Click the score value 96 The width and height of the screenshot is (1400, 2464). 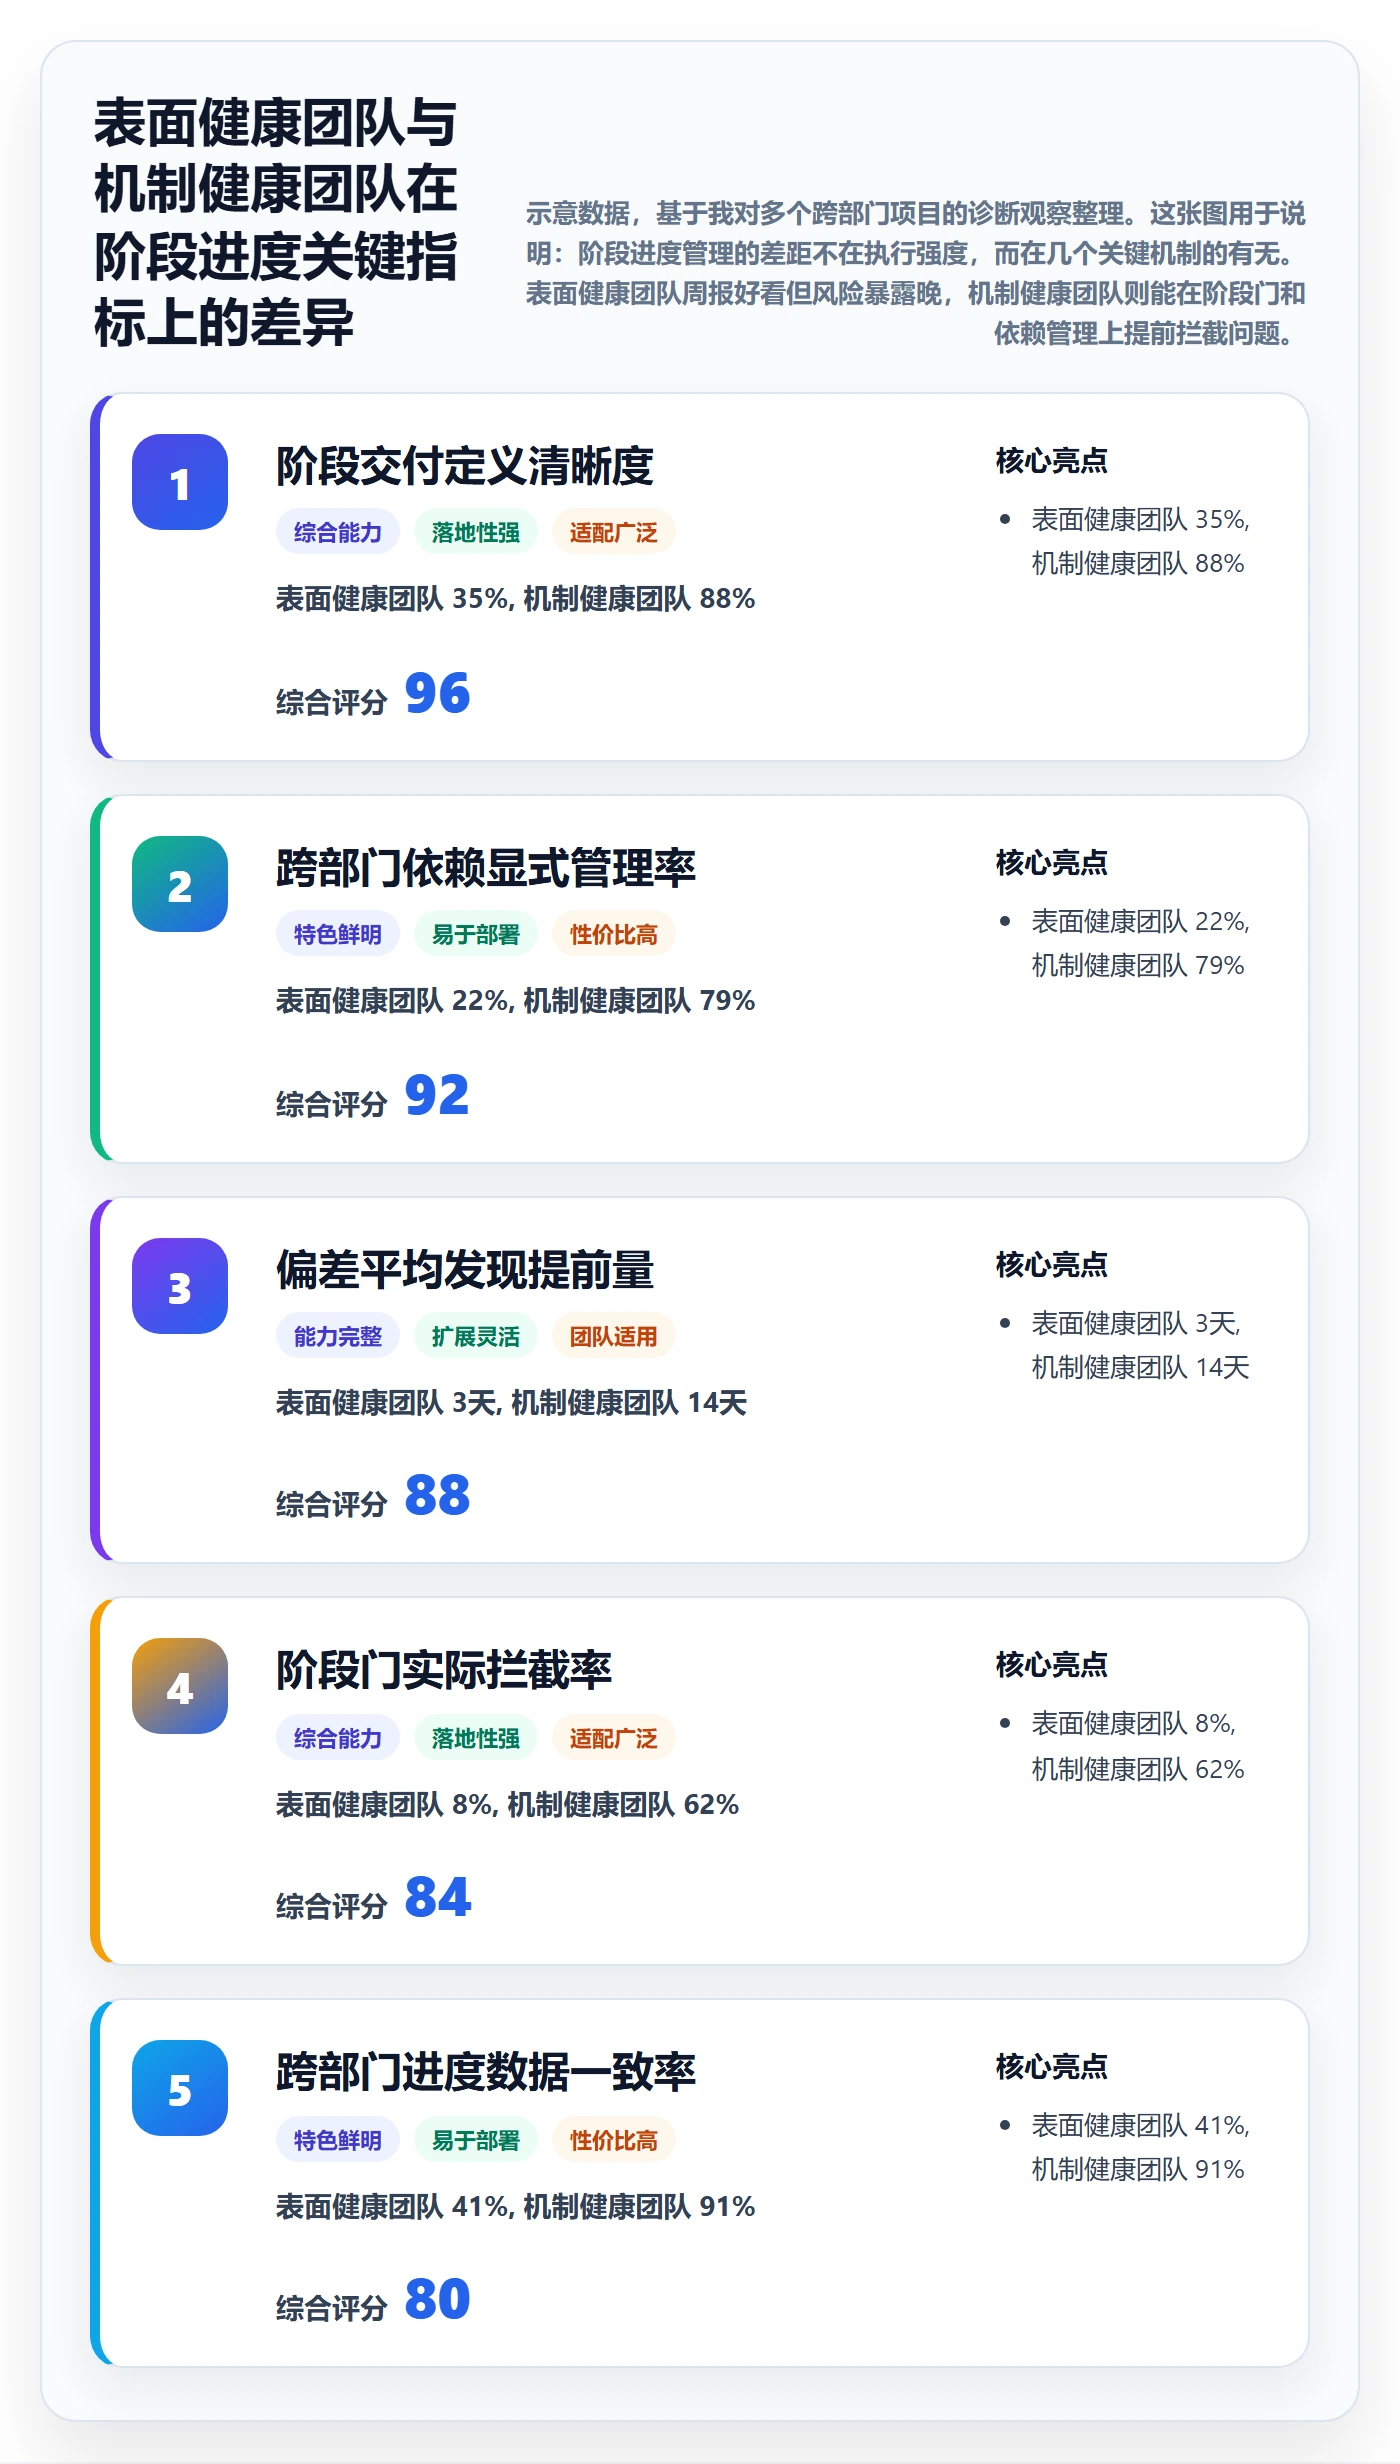(437, 693)
